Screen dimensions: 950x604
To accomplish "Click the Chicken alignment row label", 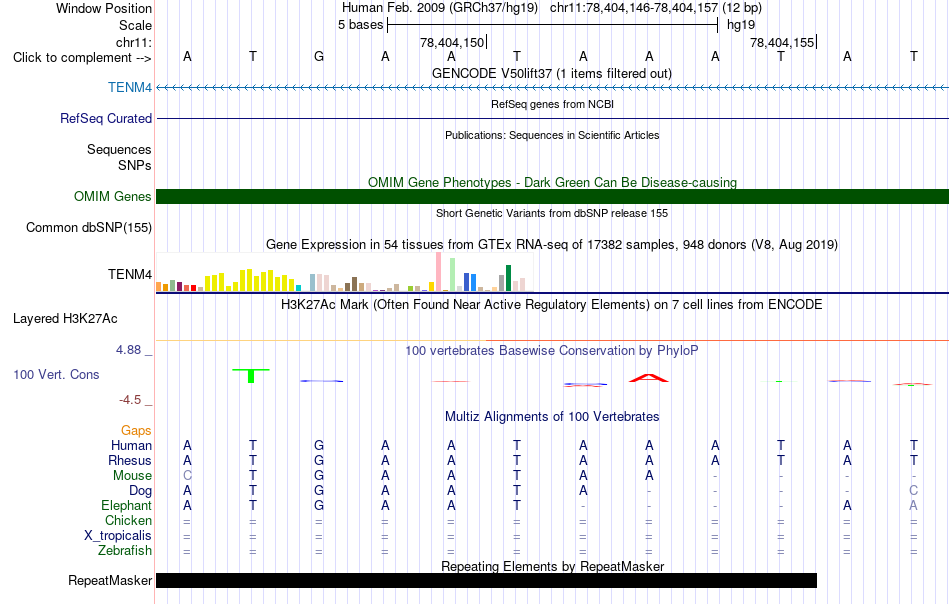I will (128, 520).
